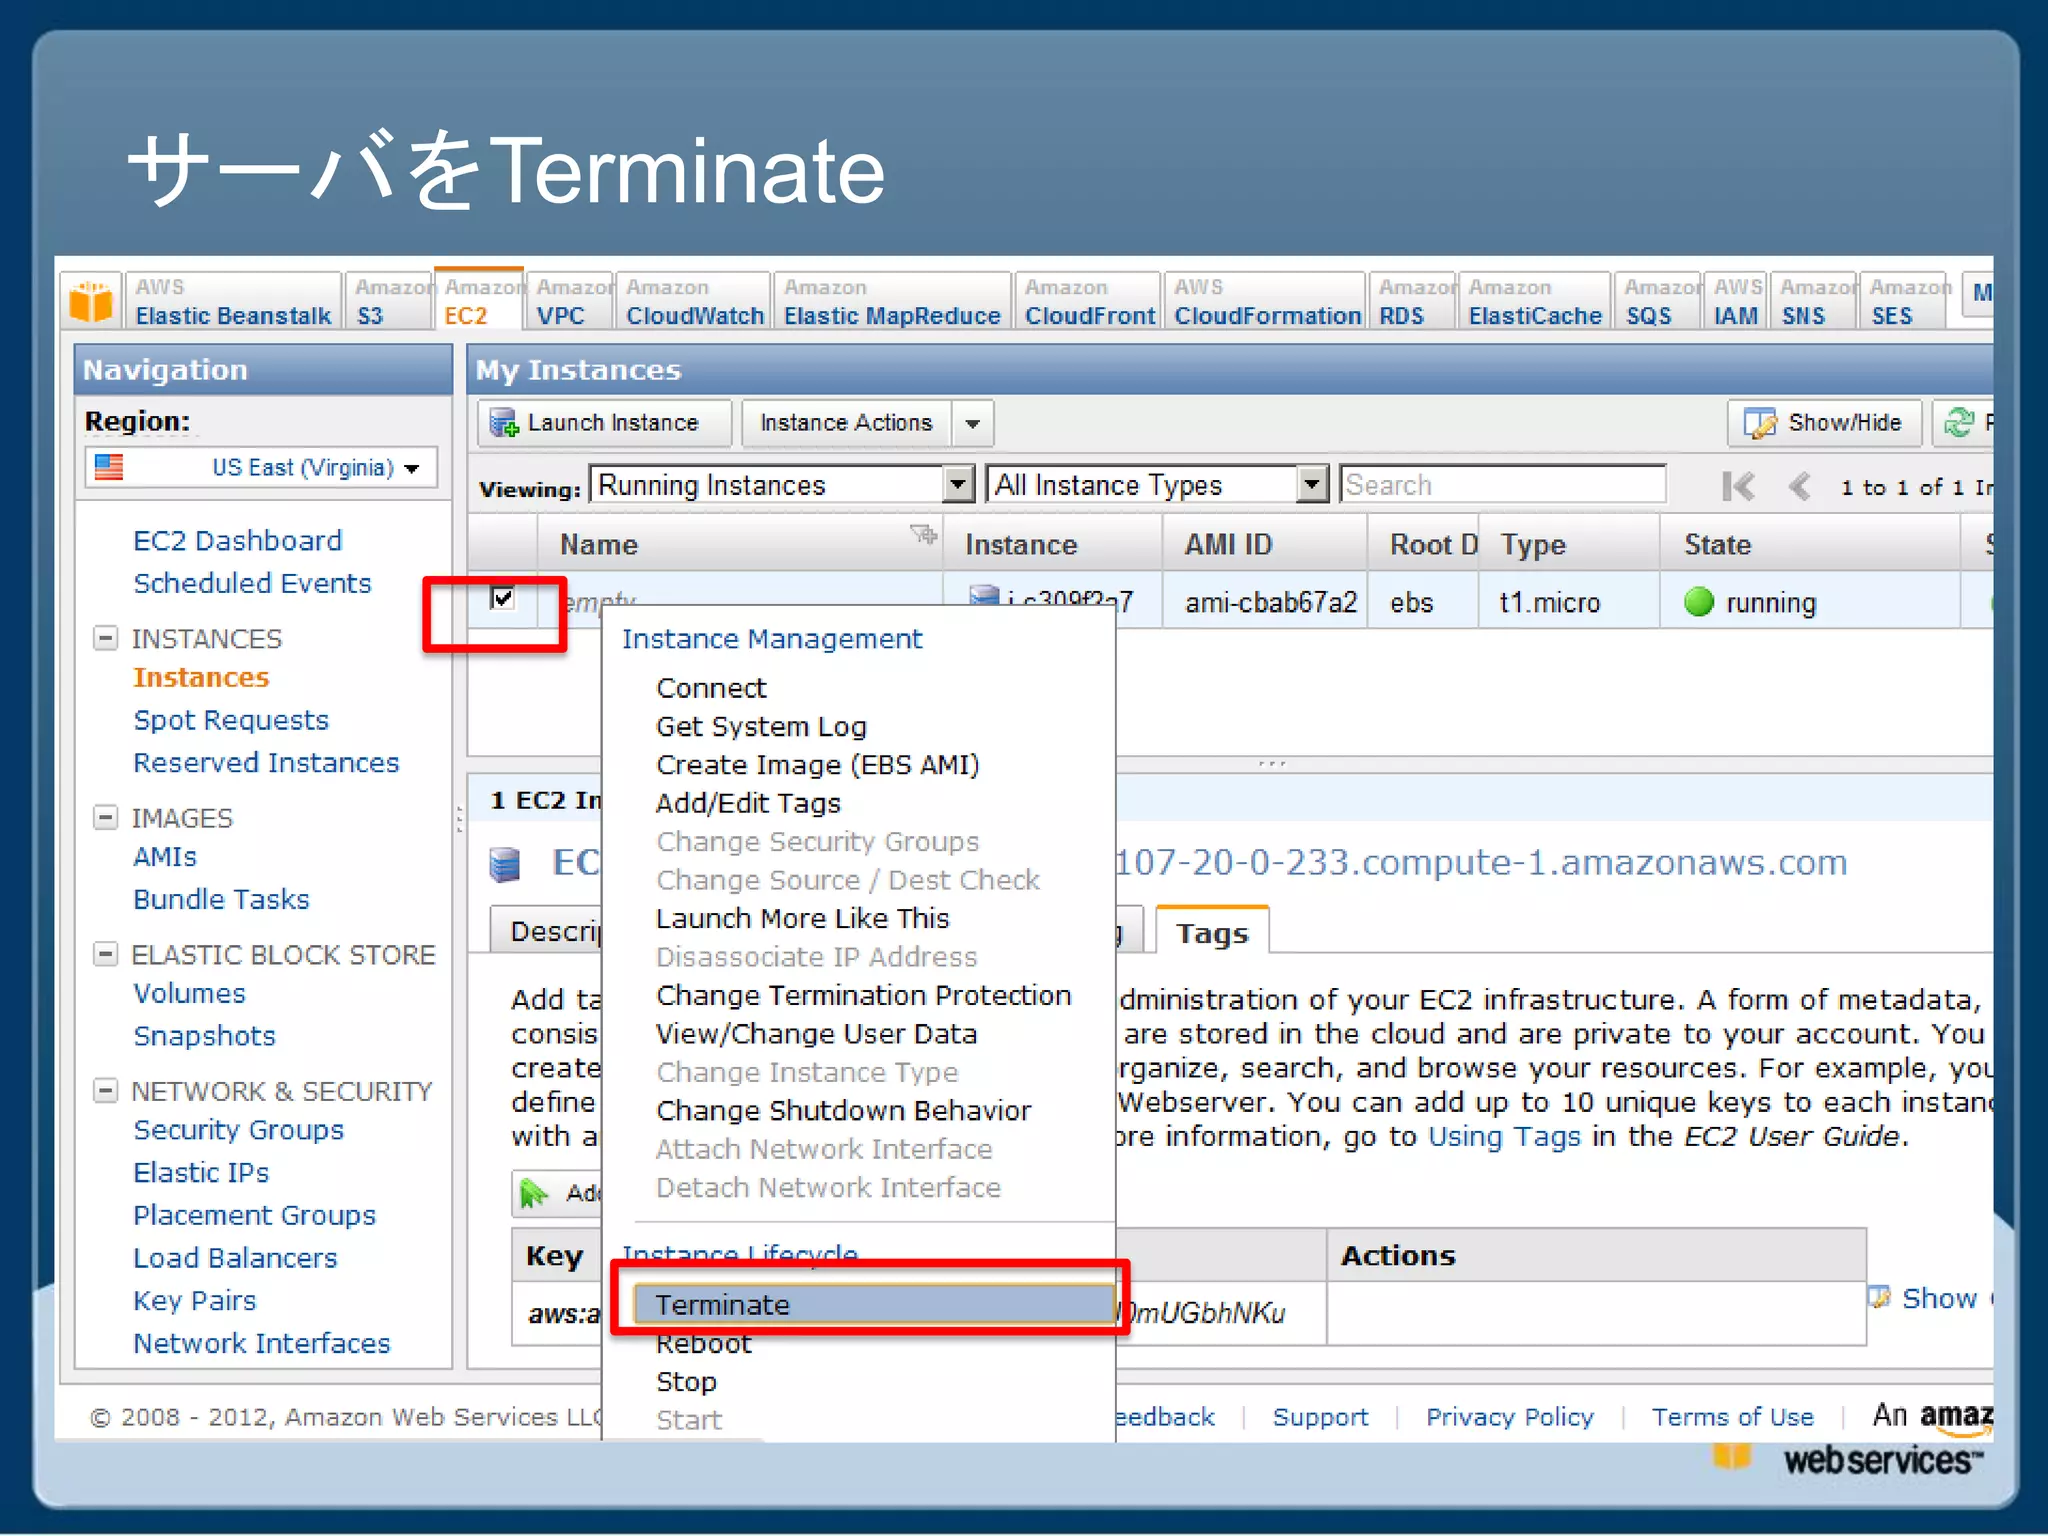Open the Using Tags guide link
2048x1536 pixels.
(1504, 1137)
